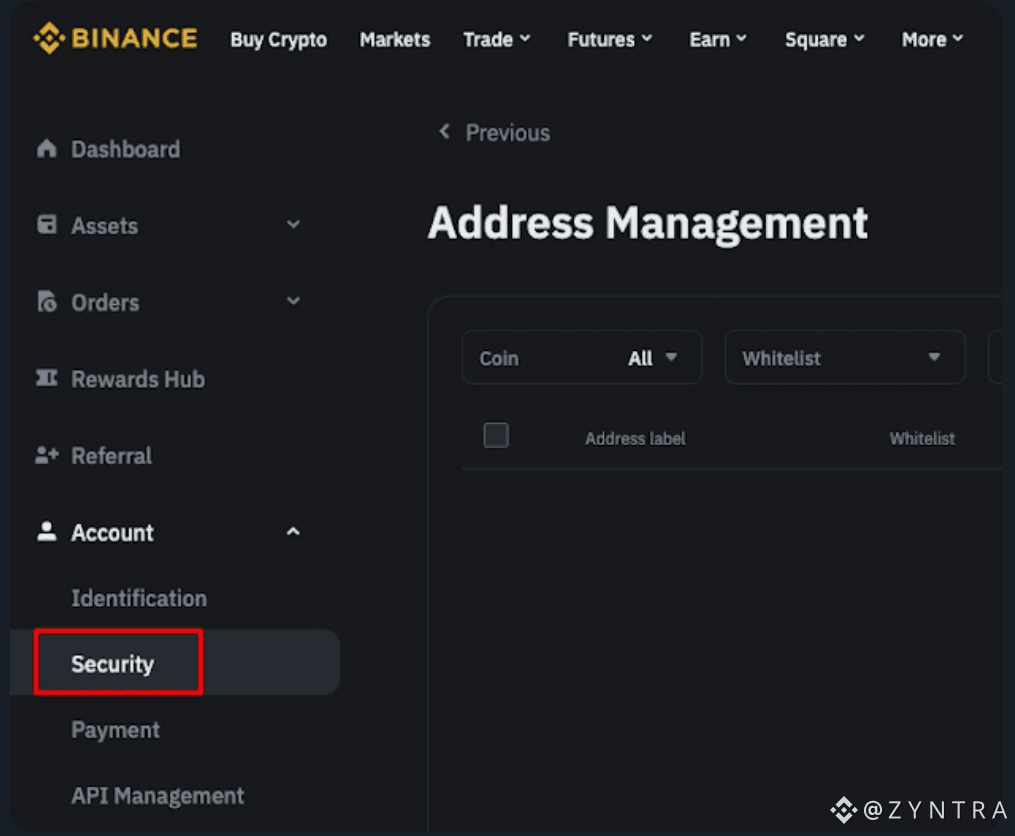Click the Referral add-person icon

(46, 455)
